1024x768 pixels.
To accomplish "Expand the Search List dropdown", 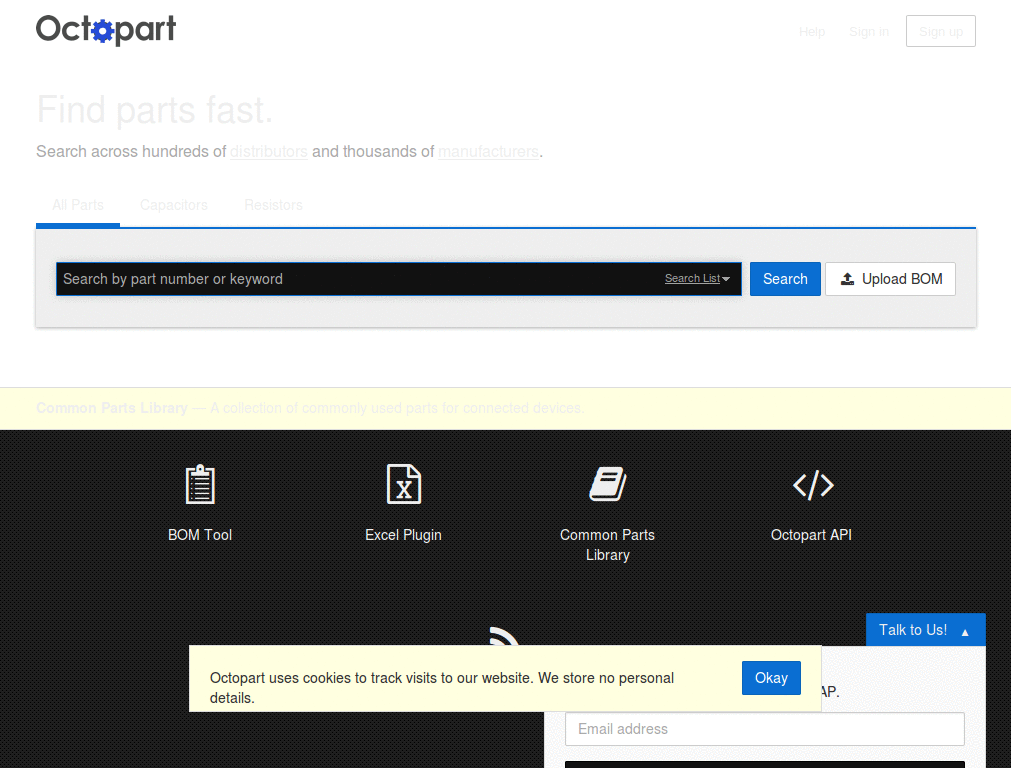I will point(697,278).
